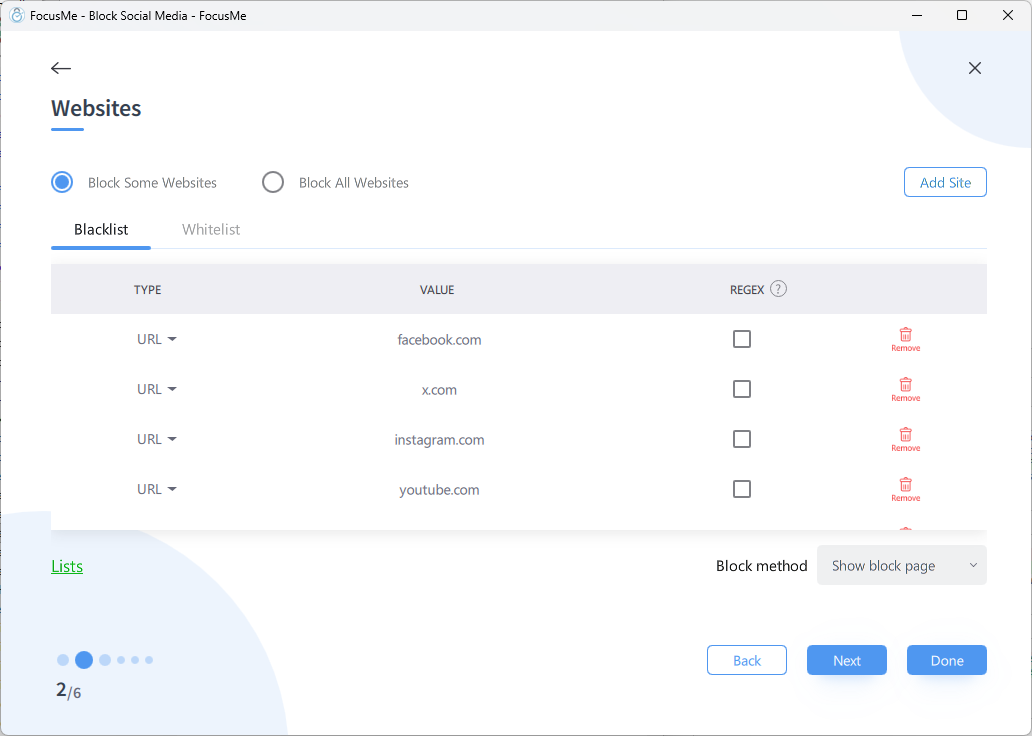Screen dimensions: 1032x736
Task: Change the type dropdown for instagram.com
Action: point(157,439)
